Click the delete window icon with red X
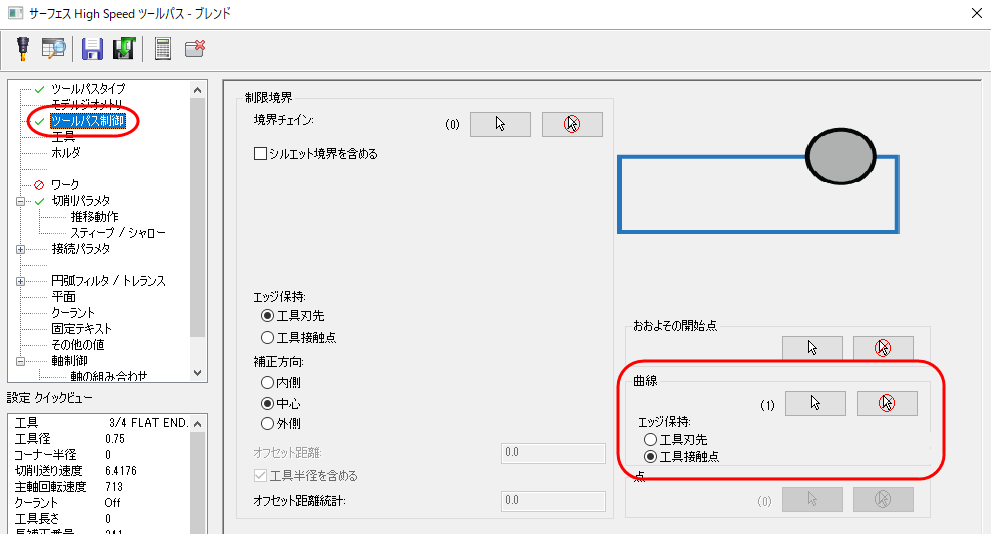This screenshot has height=534, width=991. [x=195, y=49]
